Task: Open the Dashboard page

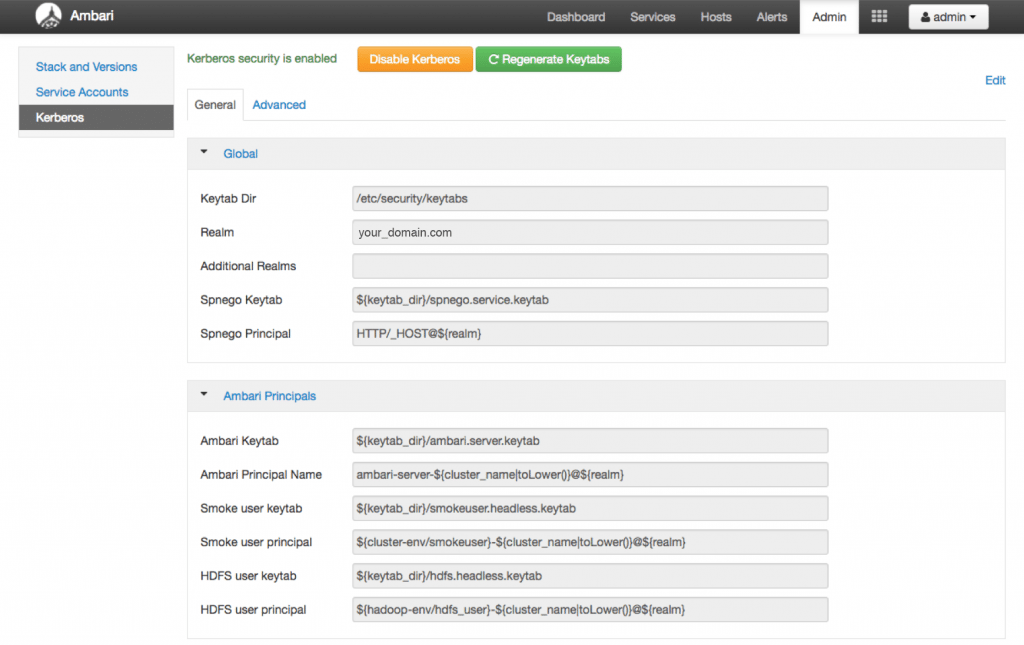Action: click(x=576, y=16)
